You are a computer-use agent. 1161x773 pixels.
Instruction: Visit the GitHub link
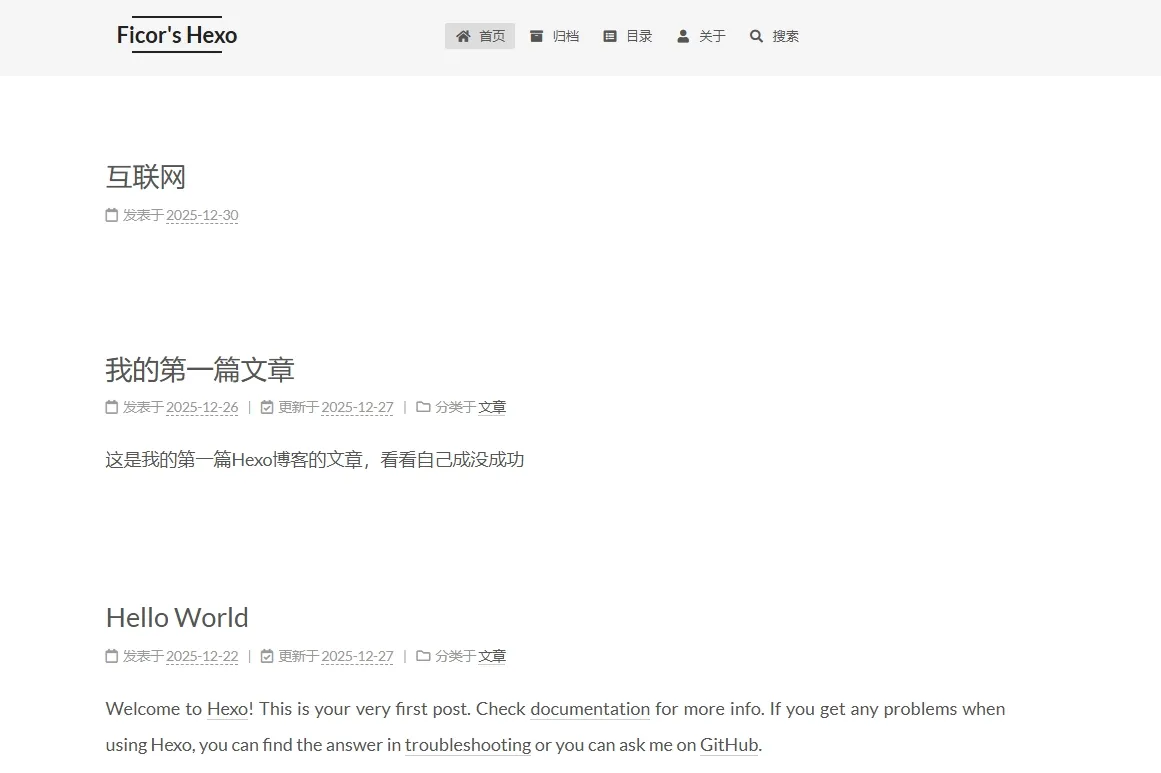point(729,745)
